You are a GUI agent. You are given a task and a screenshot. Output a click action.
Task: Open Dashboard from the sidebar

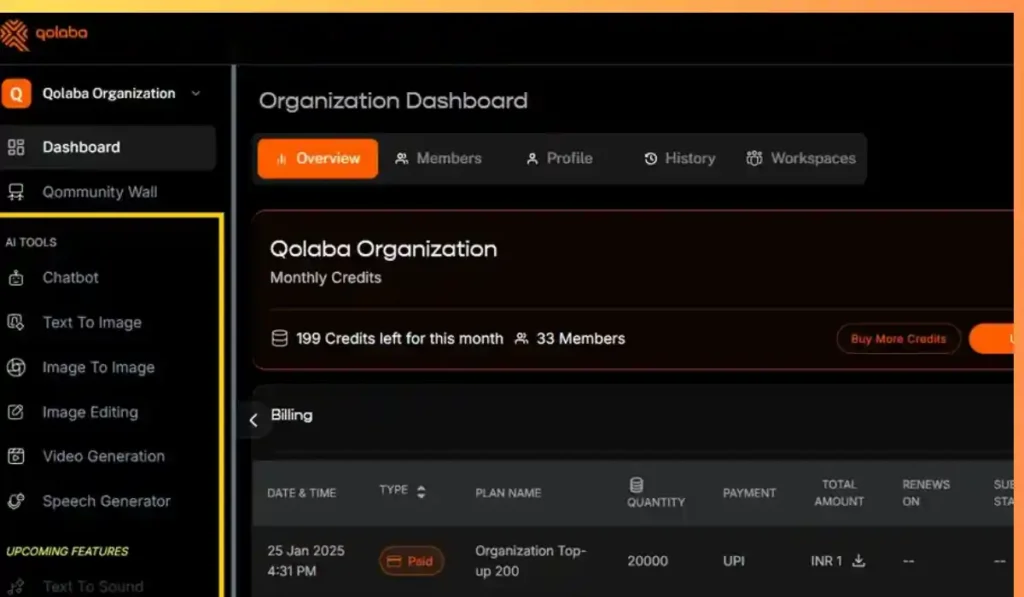coord(108,148)
